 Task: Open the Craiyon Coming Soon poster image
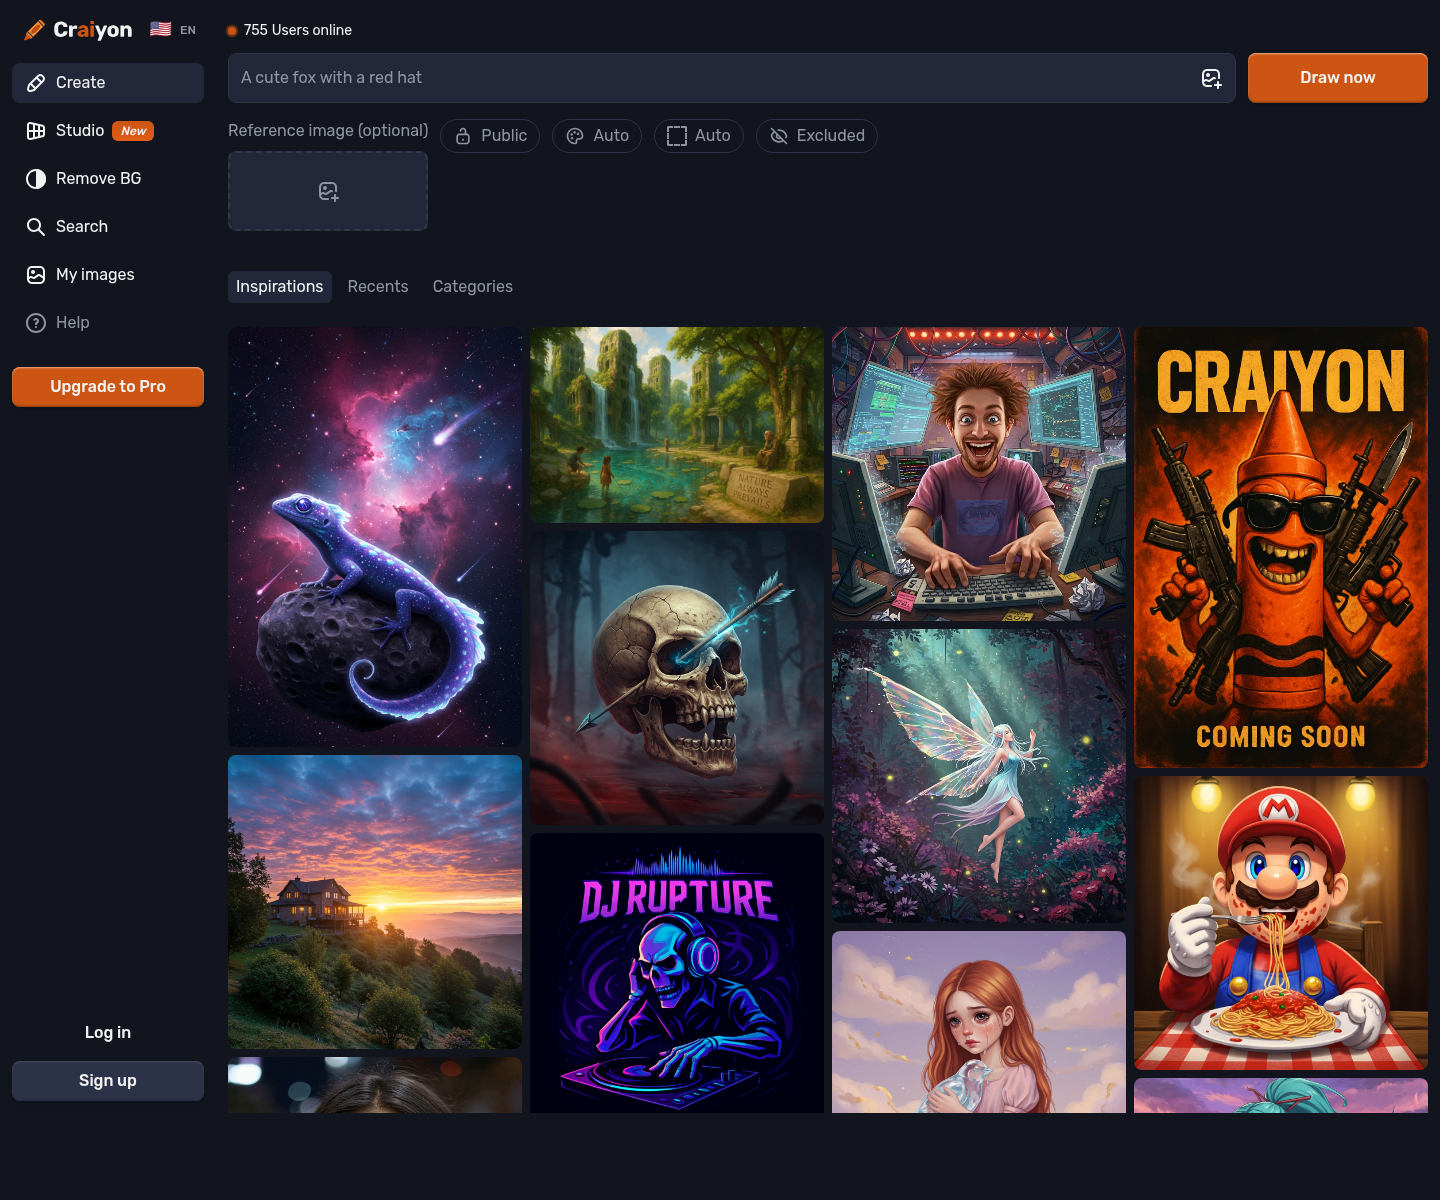pyautogui.click(x=1281, y=547)
